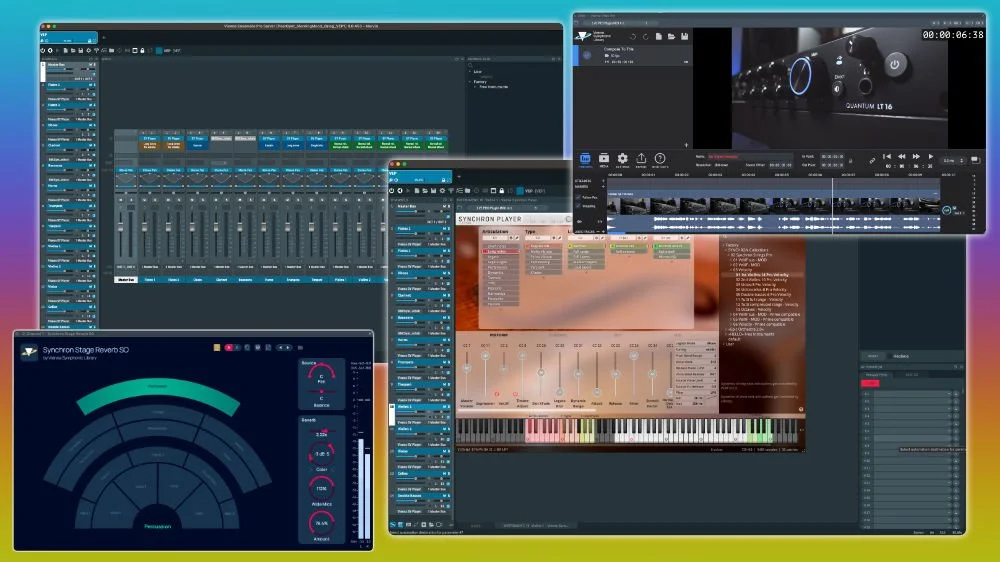
Task: Click save disk icon in video editor
Action: (684, 37)
